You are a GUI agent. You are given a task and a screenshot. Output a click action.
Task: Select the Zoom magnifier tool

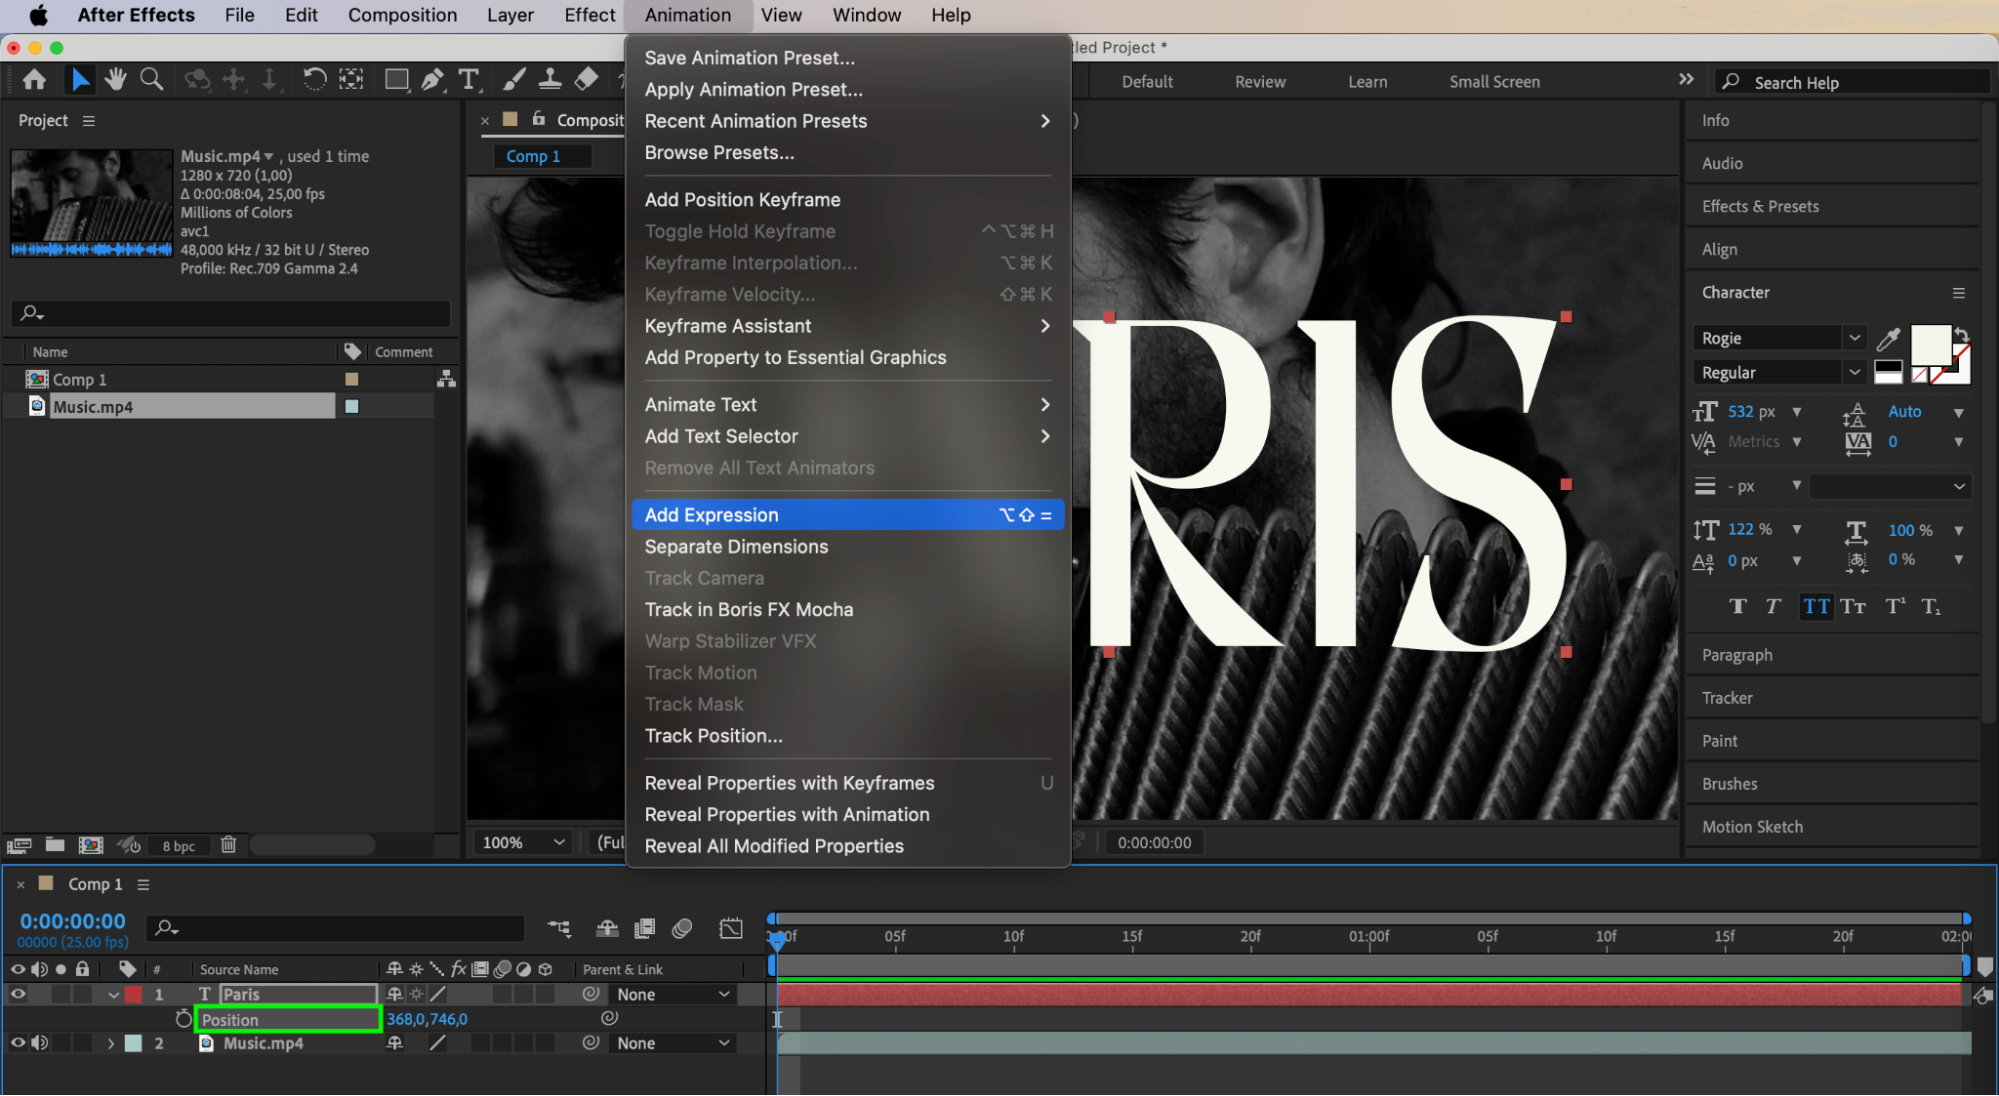[151, 80]
